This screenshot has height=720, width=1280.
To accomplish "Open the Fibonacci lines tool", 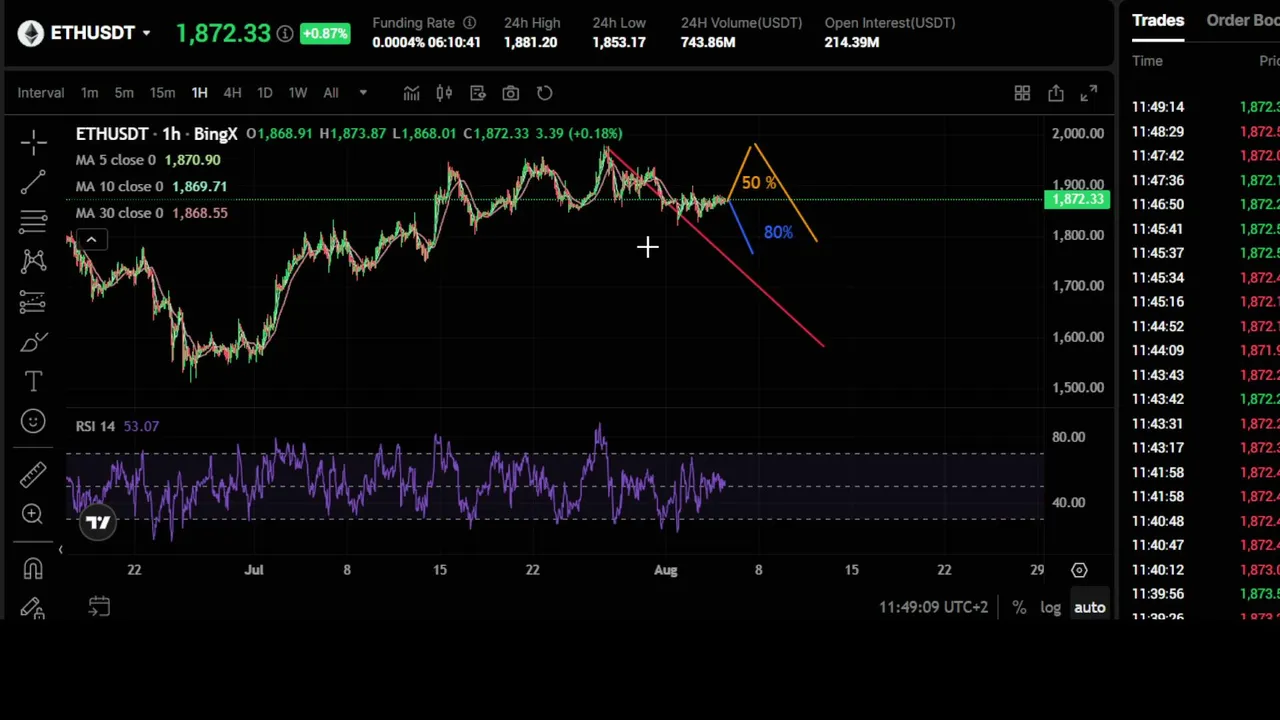I will pyautogui.click(x=33, y=221).
